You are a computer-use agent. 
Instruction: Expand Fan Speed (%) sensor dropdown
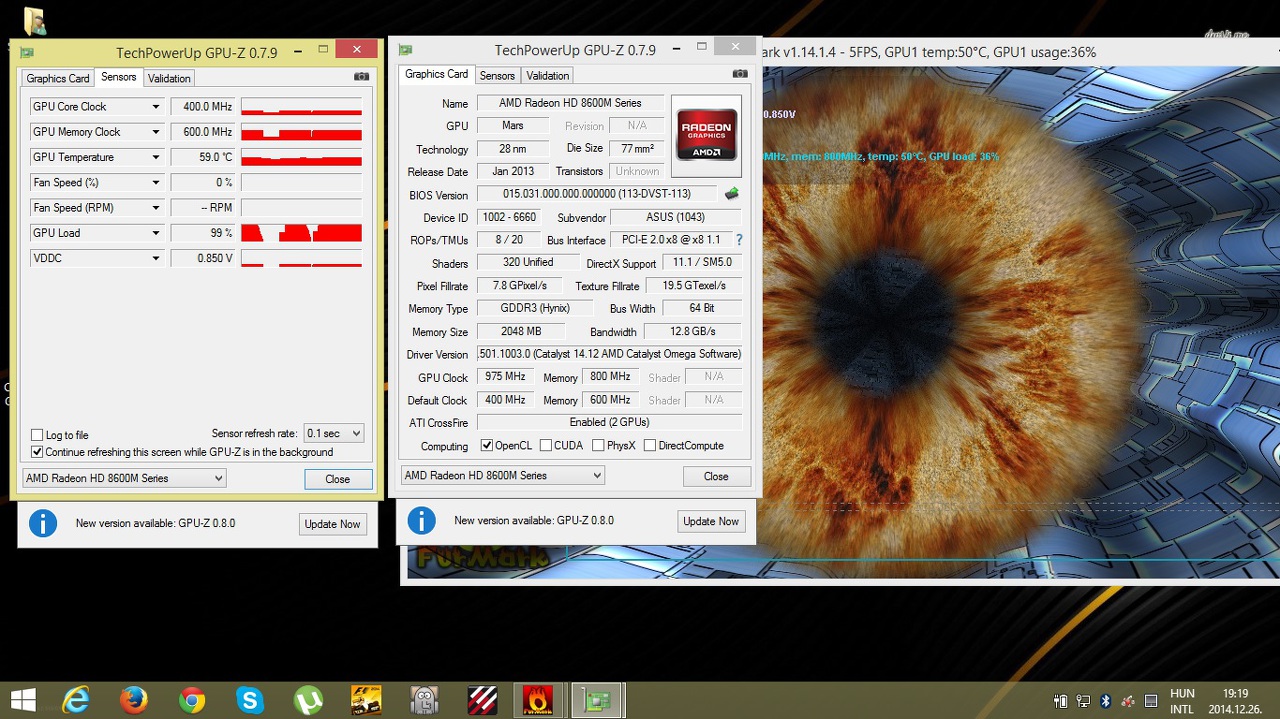(x=155, y=182)
